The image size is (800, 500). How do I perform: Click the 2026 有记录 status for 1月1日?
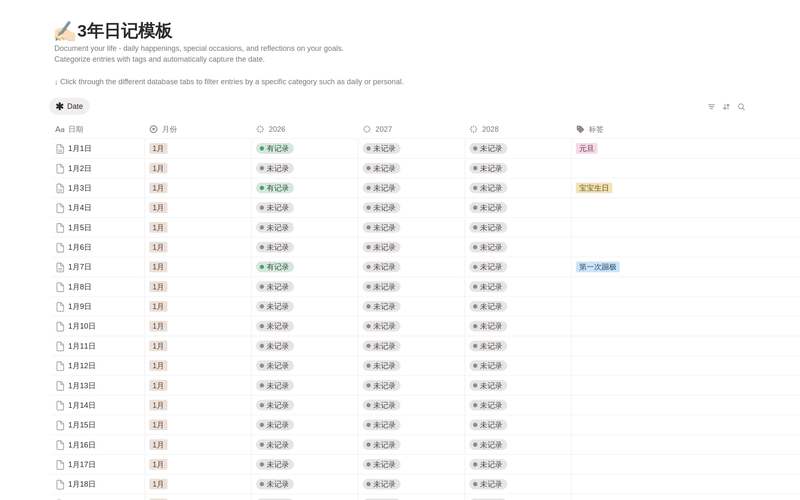click(x=275, y=149)
